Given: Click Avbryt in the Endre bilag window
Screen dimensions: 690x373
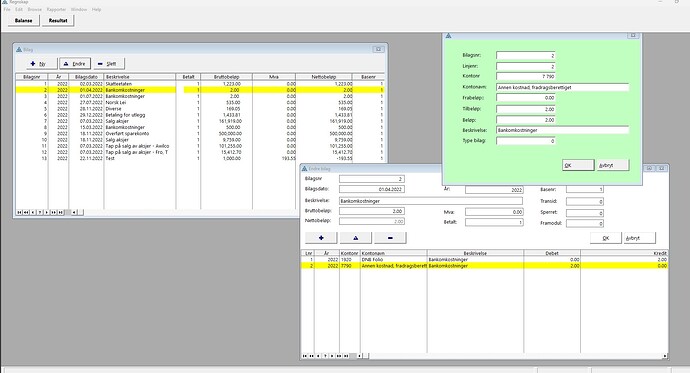Looking at the screenshot, I should [640, 238].
